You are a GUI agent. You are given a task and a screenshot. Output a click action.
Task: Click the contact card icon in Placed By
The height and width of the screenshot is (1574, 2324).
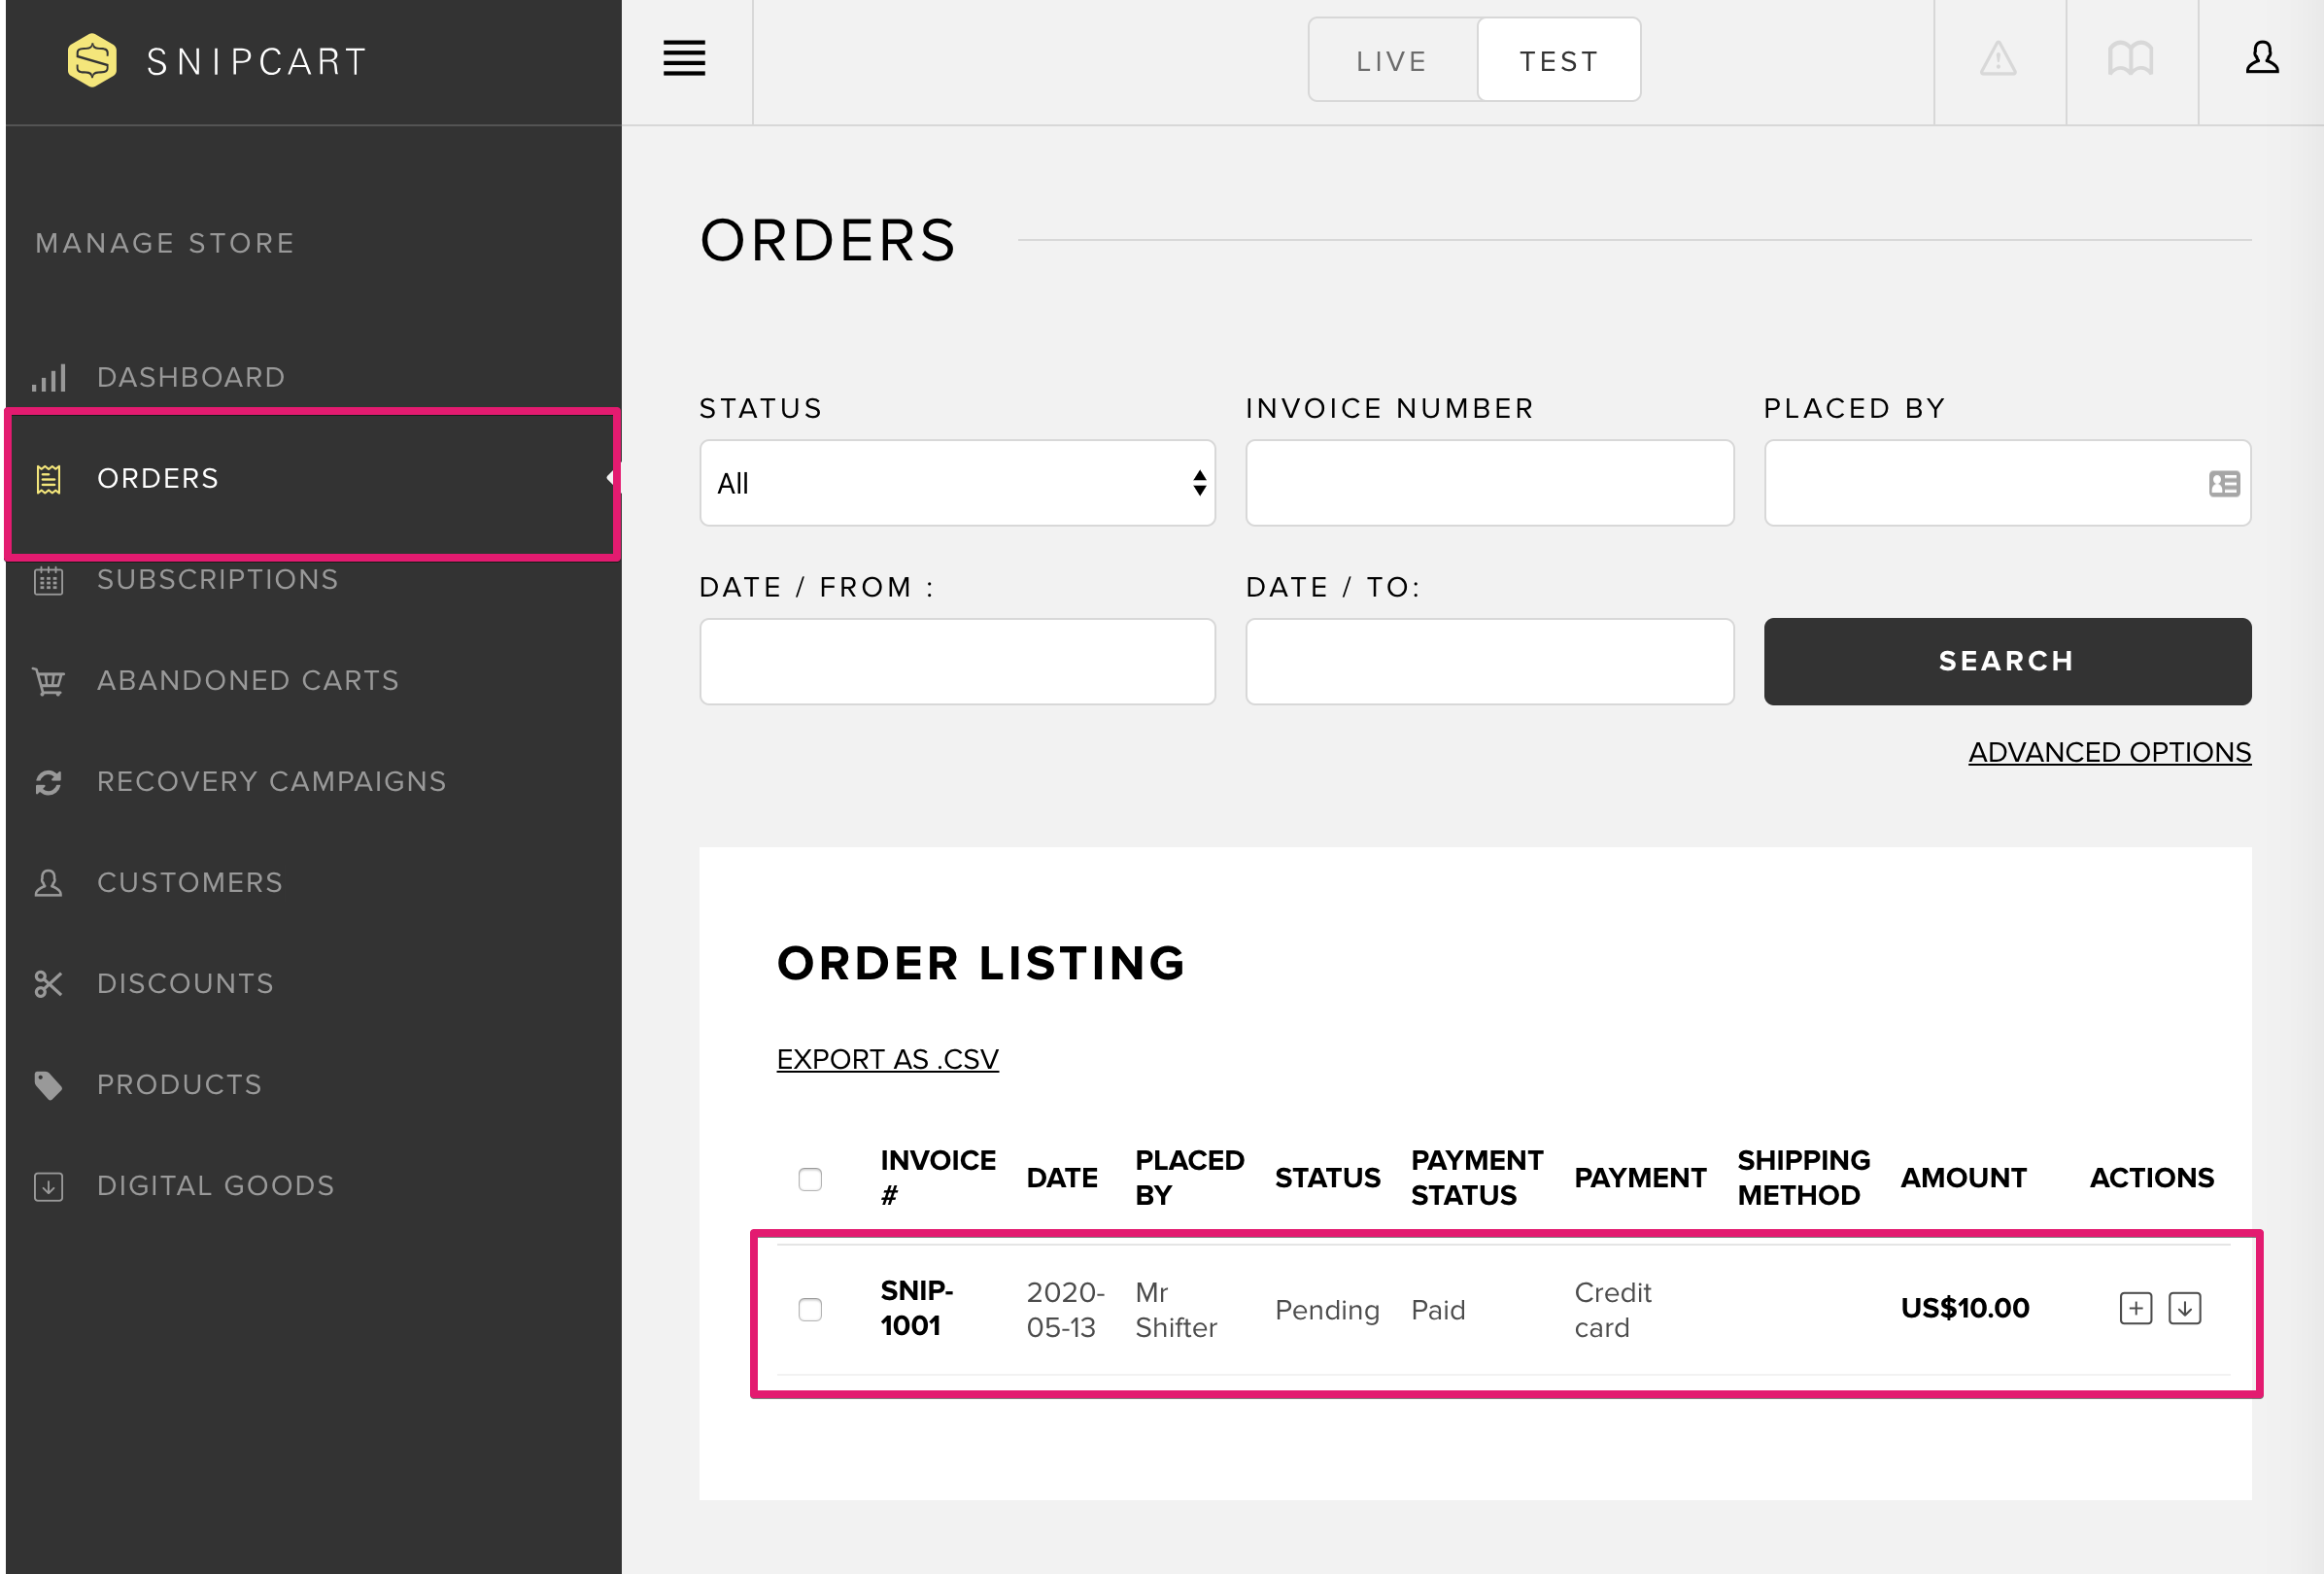pyautogui.click(x=2224, y=484)
